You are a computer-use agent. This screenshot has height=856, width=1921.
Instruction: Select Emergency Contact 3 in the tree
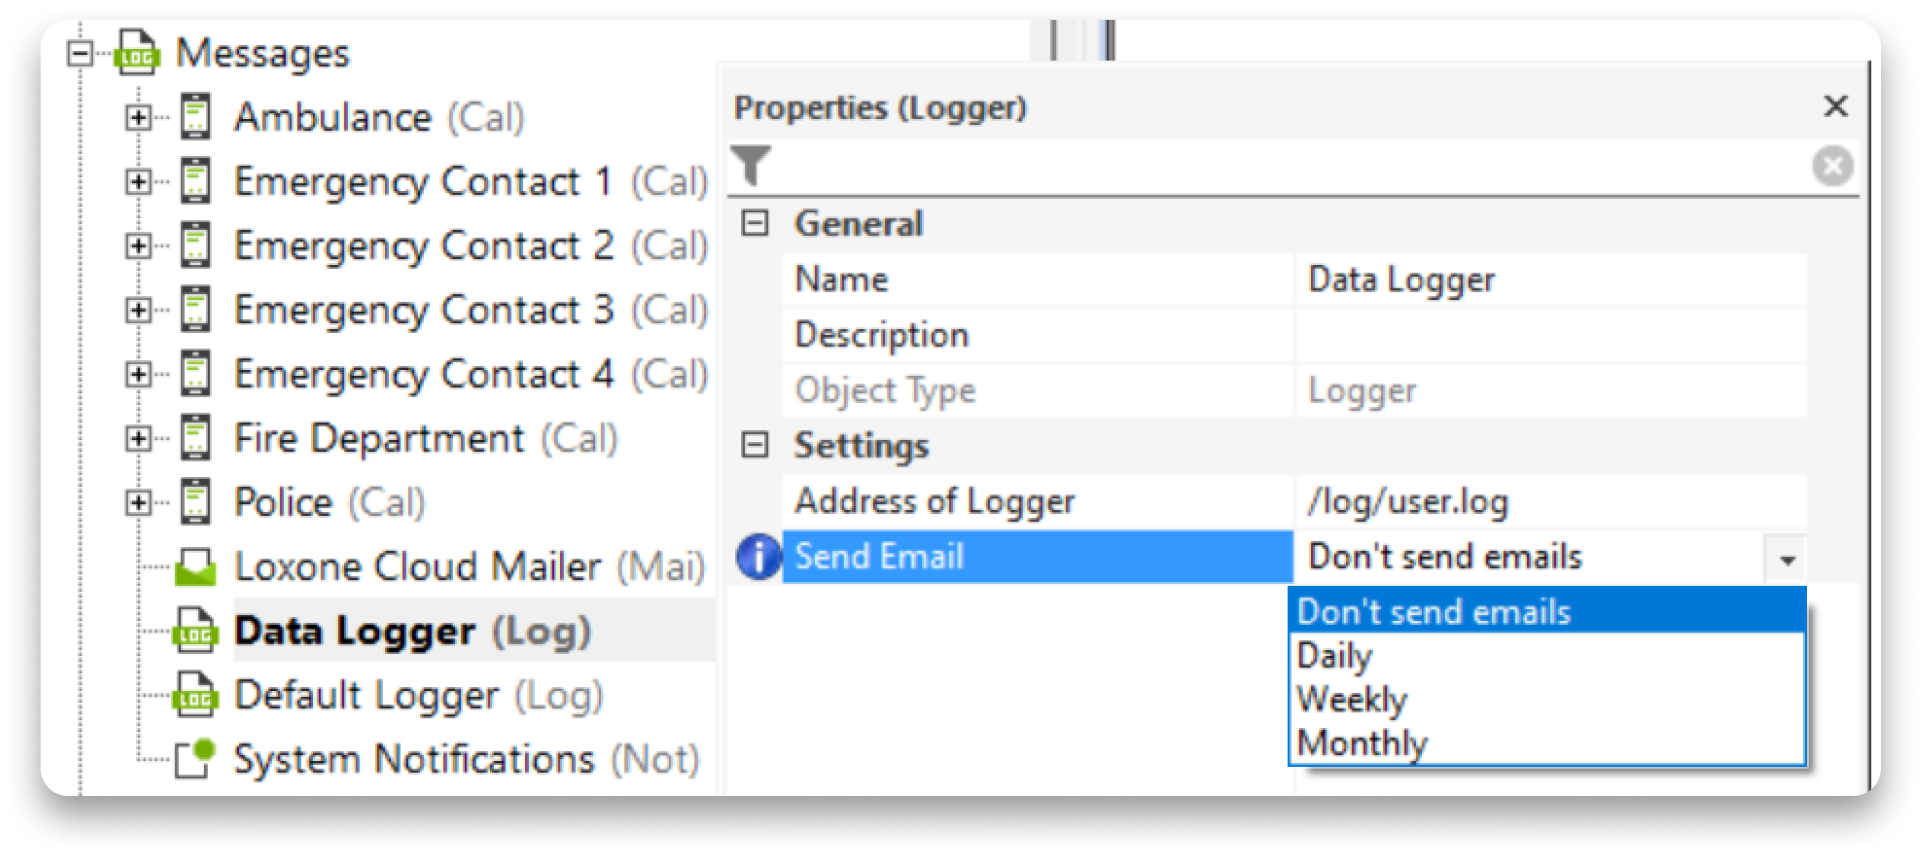click(x=423, y=310)
